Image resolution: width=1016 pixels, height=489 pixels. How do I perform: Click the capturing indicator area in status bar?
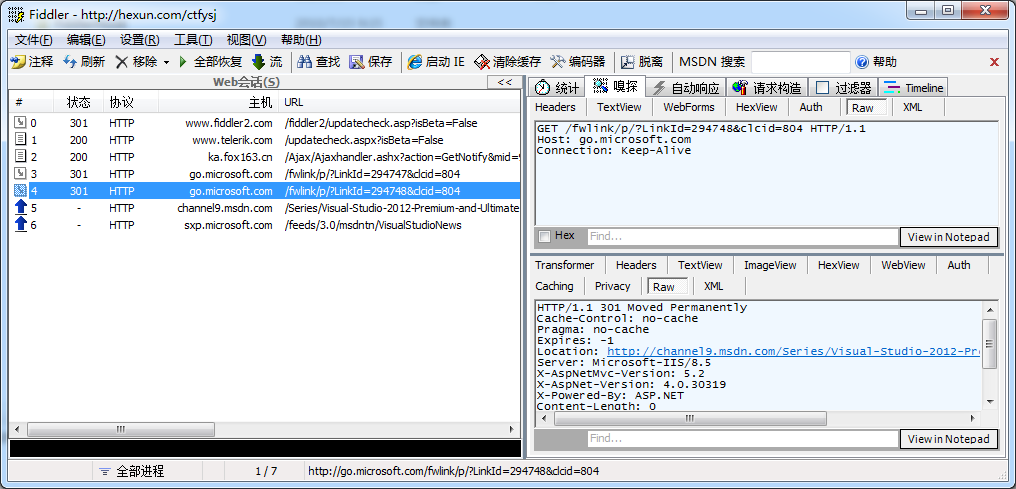49,472
